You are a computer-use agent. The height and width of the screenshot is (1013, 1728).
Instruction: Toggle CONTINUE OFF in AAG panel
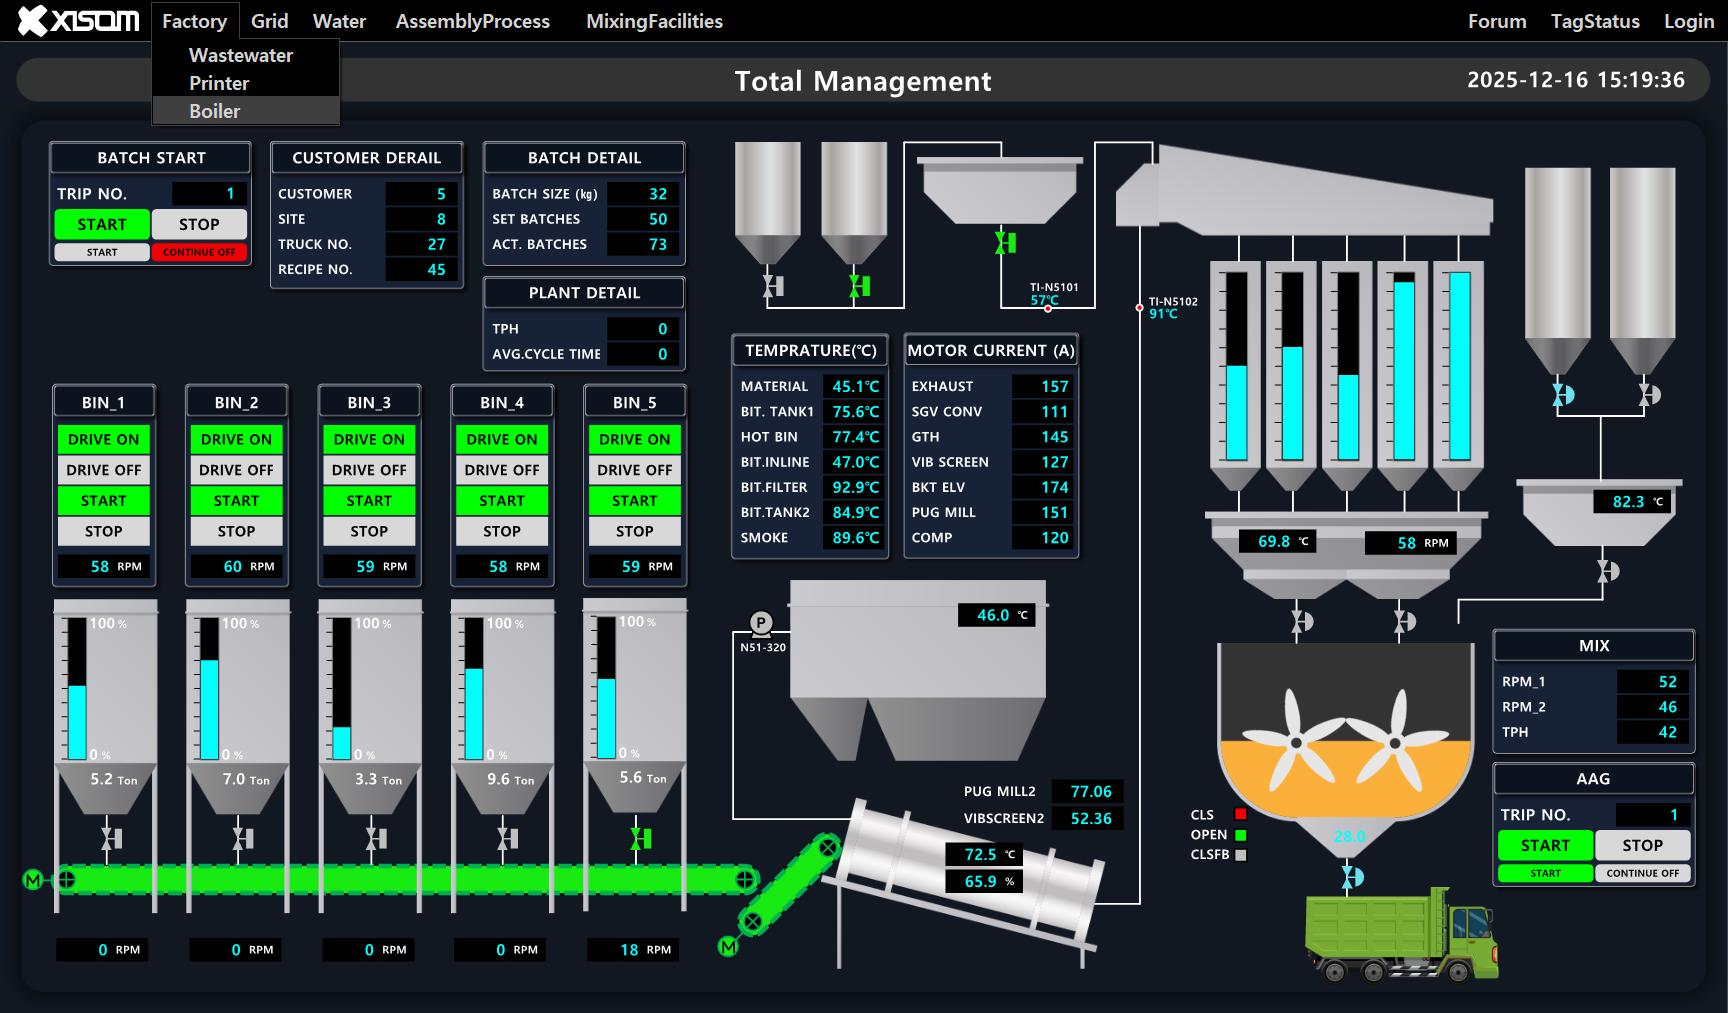pyautogui.click(x=1642, y=873)
